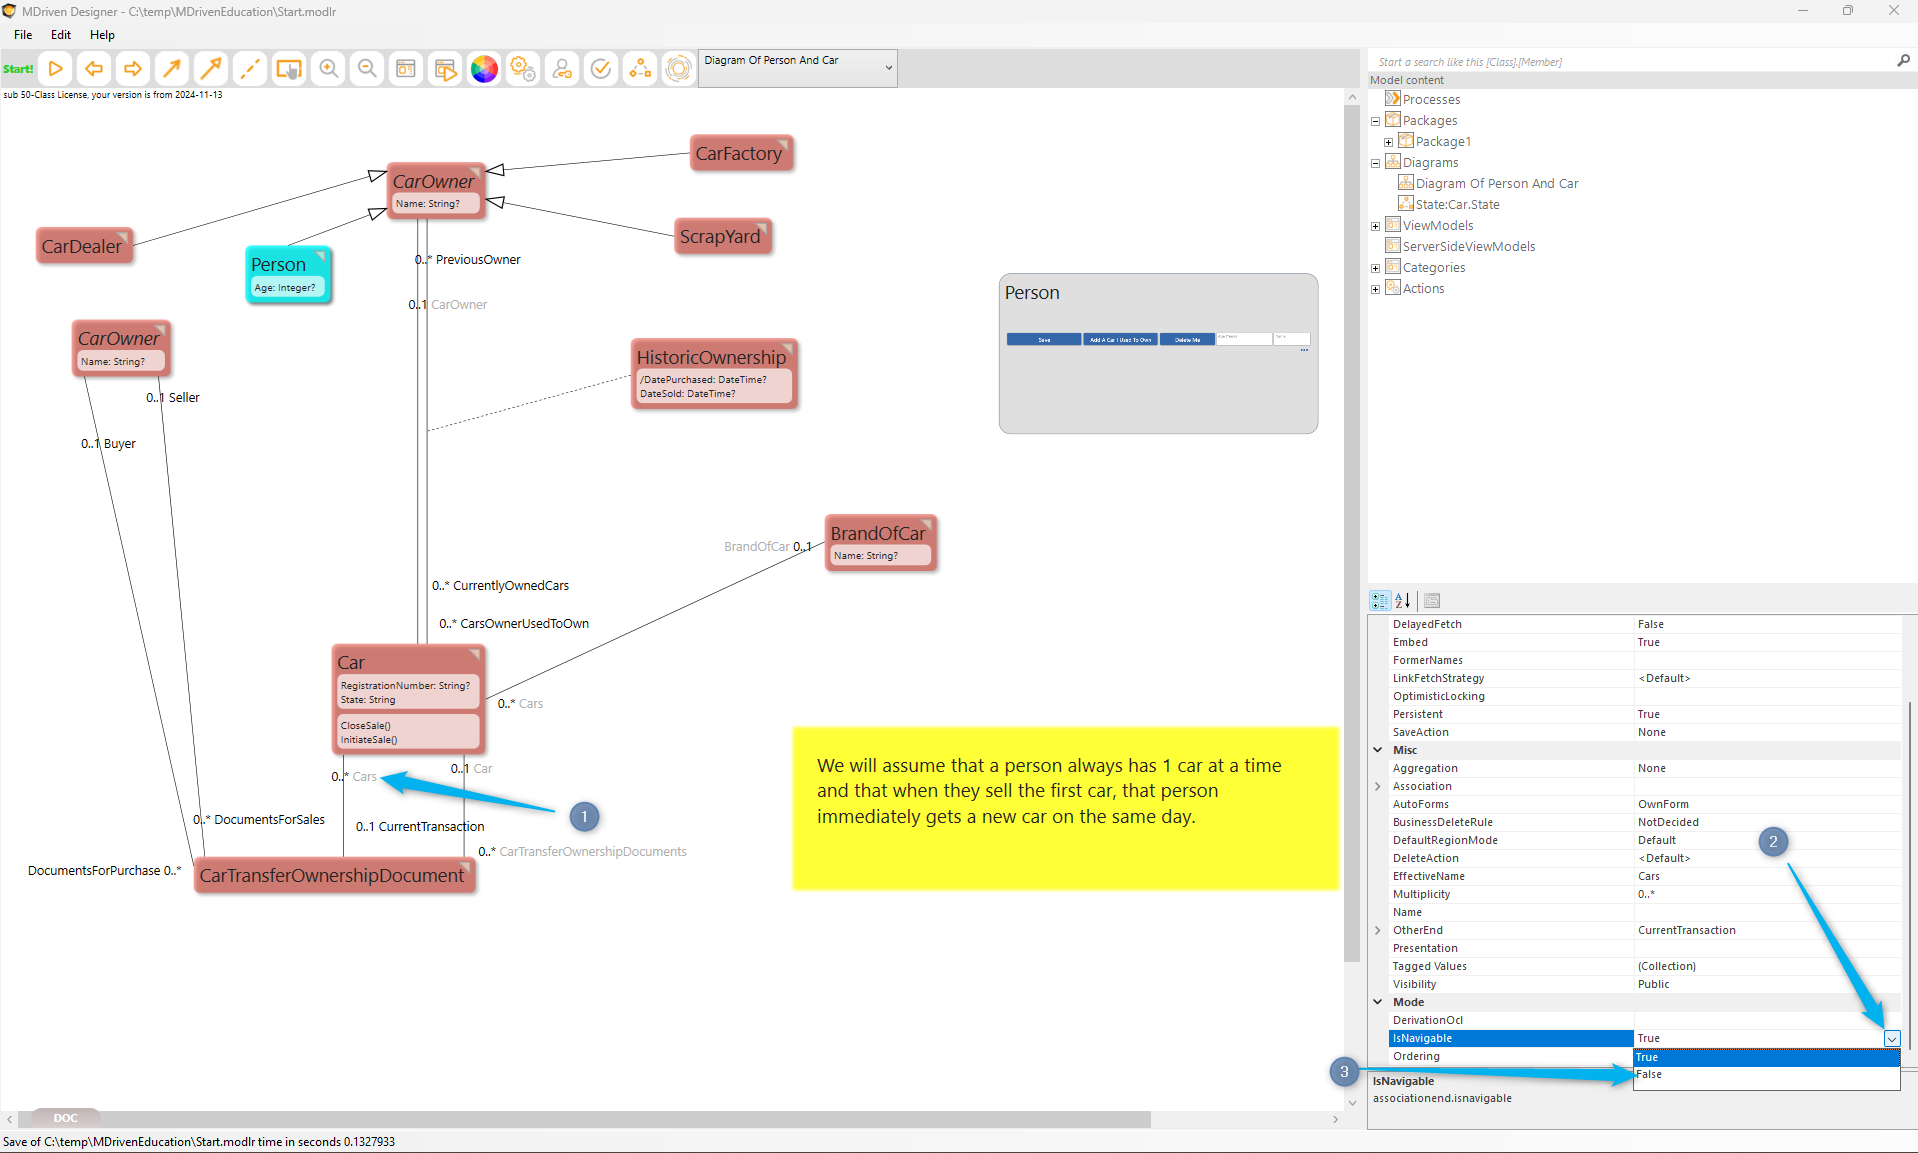Click the orange play triangle toolbar icon
The width and height of the screenshot is (1918, 1153).
pyautogui.click(x=56, y=69)
